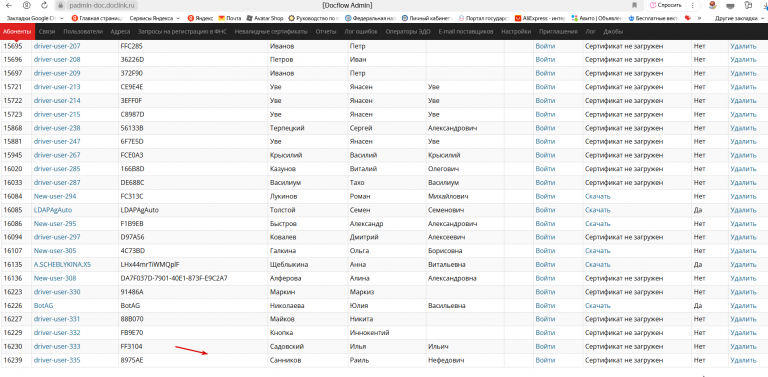Select the code cell DA7F037D-7901-40E1-873F-E9C2A7

(x=173, y=278)
